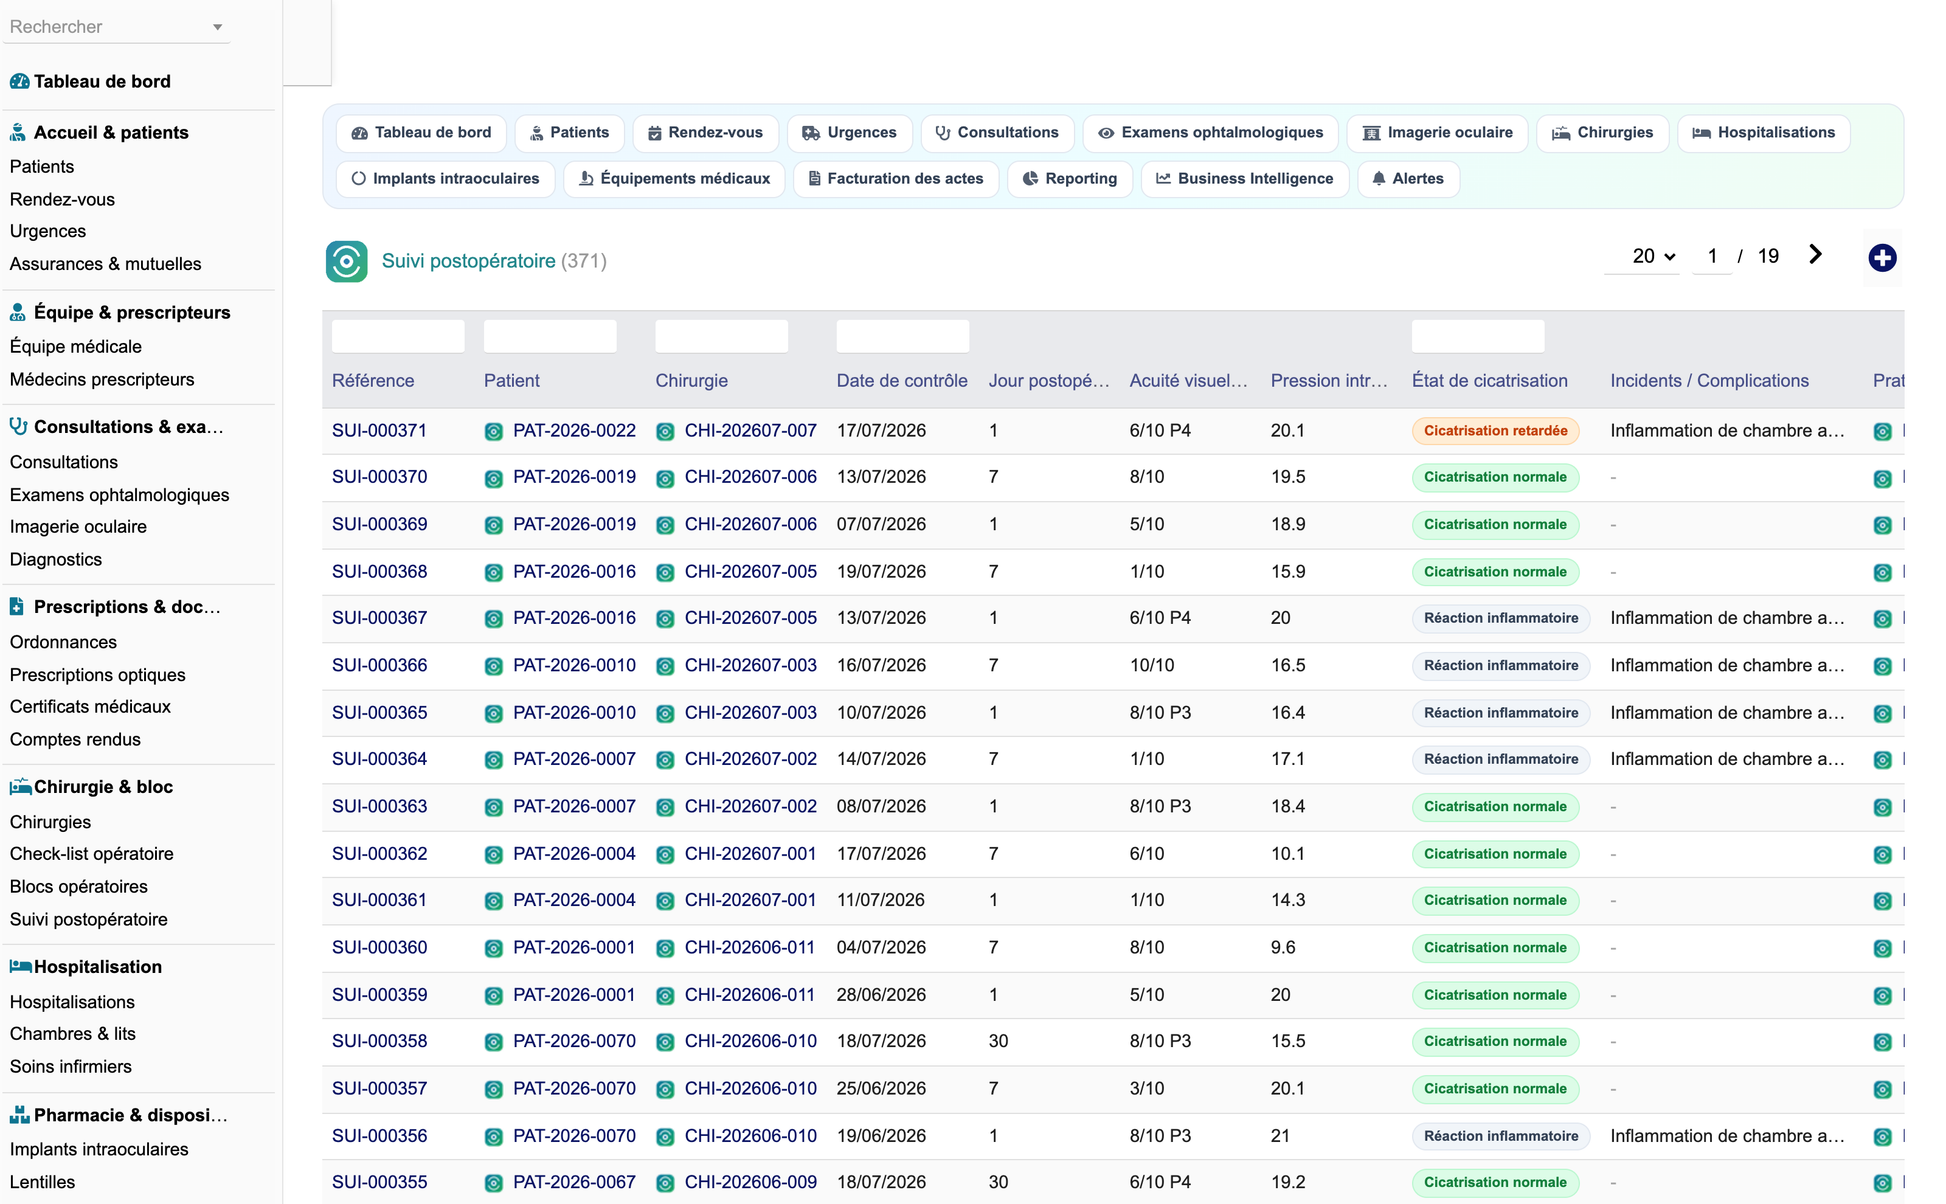This screenshot has height=1204, width=1946.
Task: Click Cicatrisation retardée badge in SUI-000371 row
Action: [1495, 431]
